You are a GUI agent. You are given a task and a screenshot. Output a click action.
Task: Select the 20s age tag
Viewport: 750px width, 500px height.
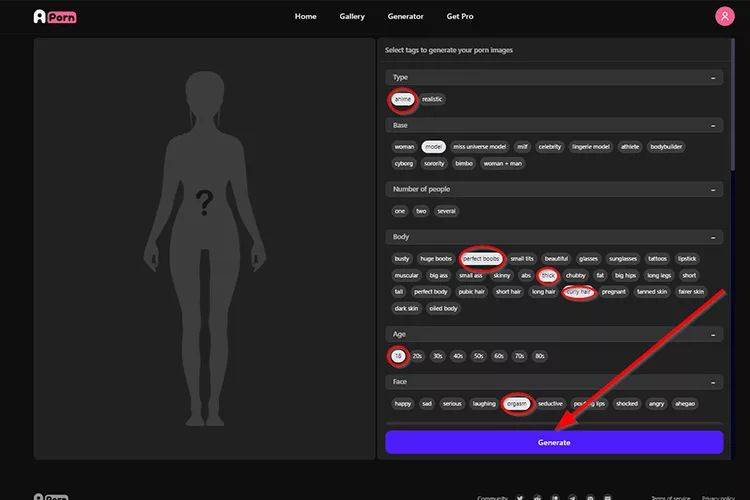(418, 356)
